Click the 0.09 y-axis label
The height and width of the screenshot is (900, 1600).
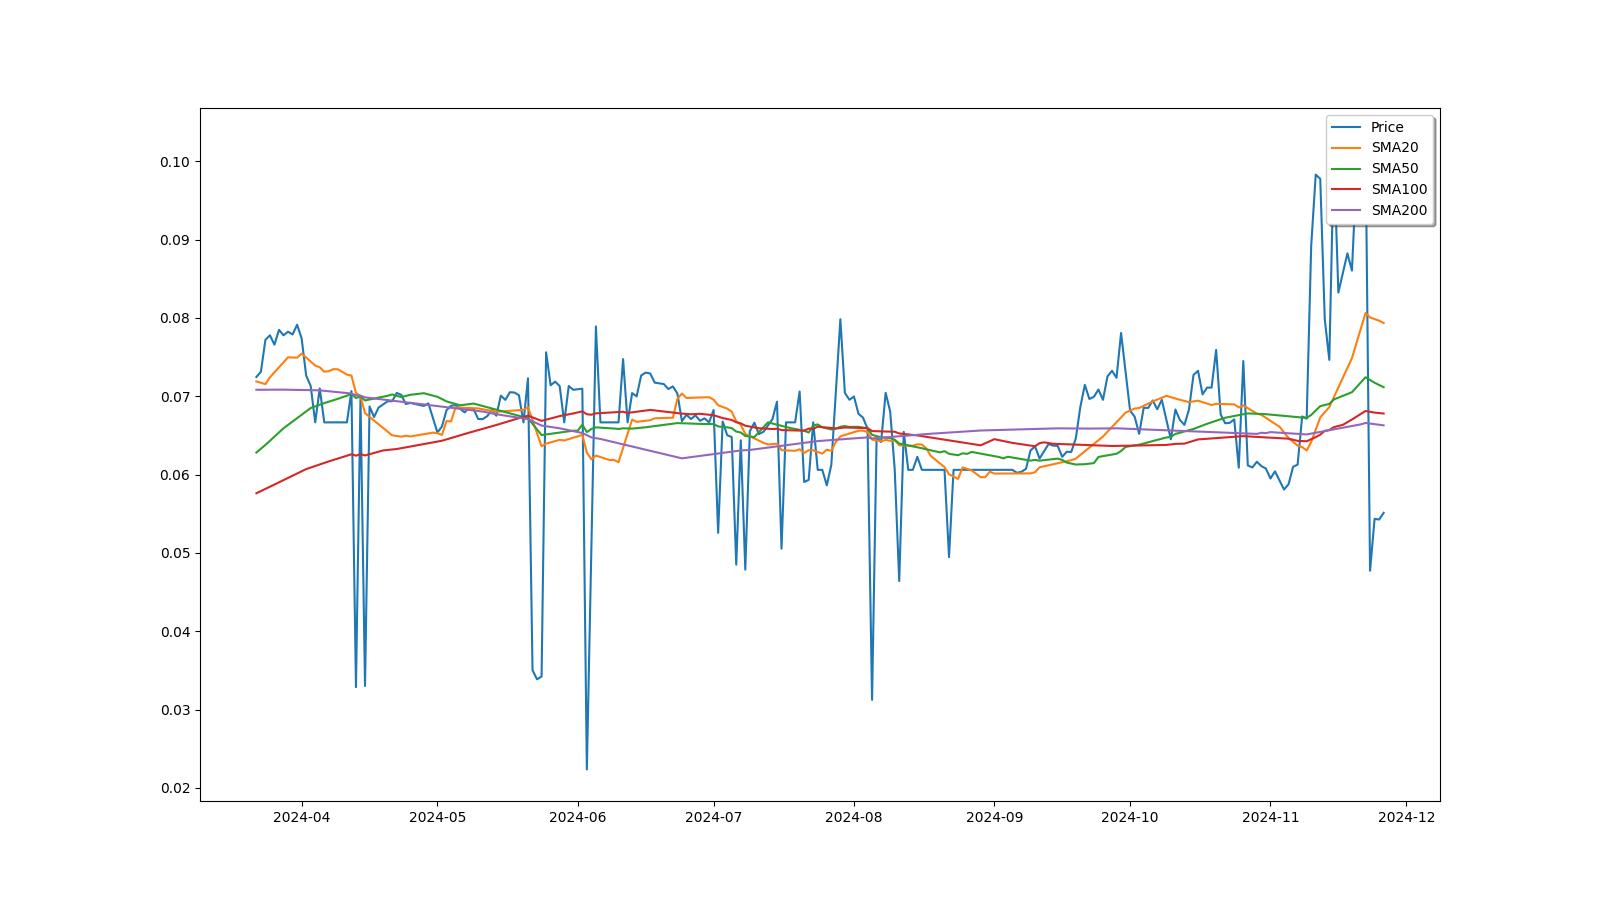[x=175, y=240]
